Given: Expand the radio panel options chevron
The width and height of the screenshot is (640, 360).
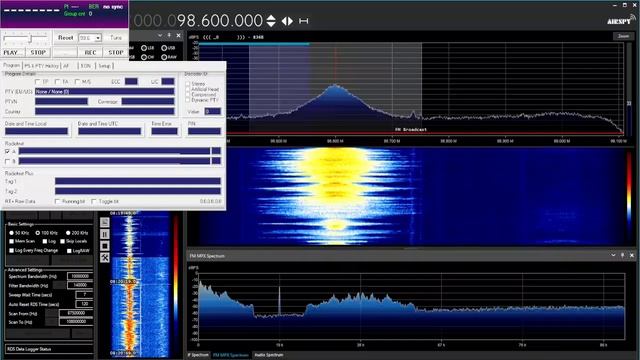Looking at the screenshot, I should tap(160, 36).
